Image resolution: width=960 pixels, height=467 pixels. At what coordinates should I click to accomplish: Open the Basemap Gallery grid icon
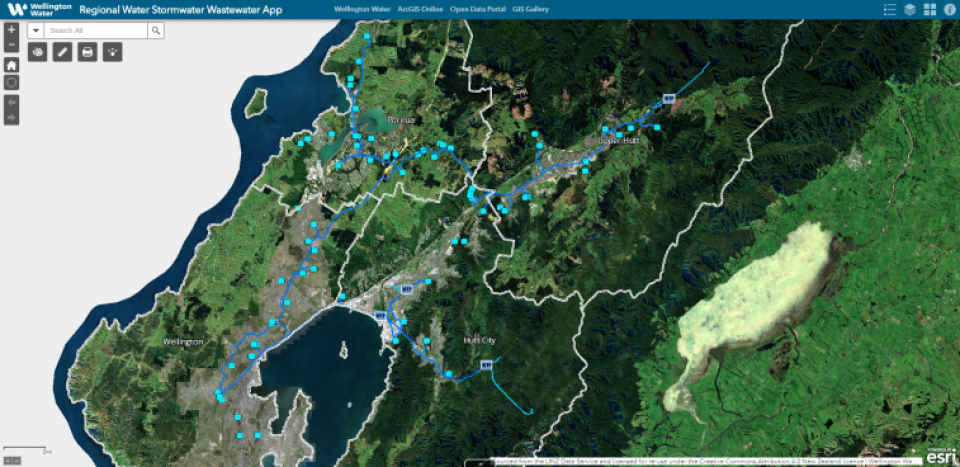(929, 9)
